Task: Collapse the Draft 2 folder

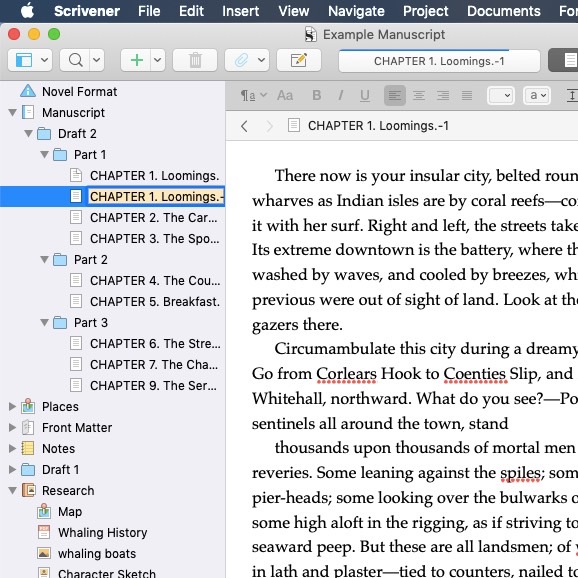Action: [x=28, y=133]
